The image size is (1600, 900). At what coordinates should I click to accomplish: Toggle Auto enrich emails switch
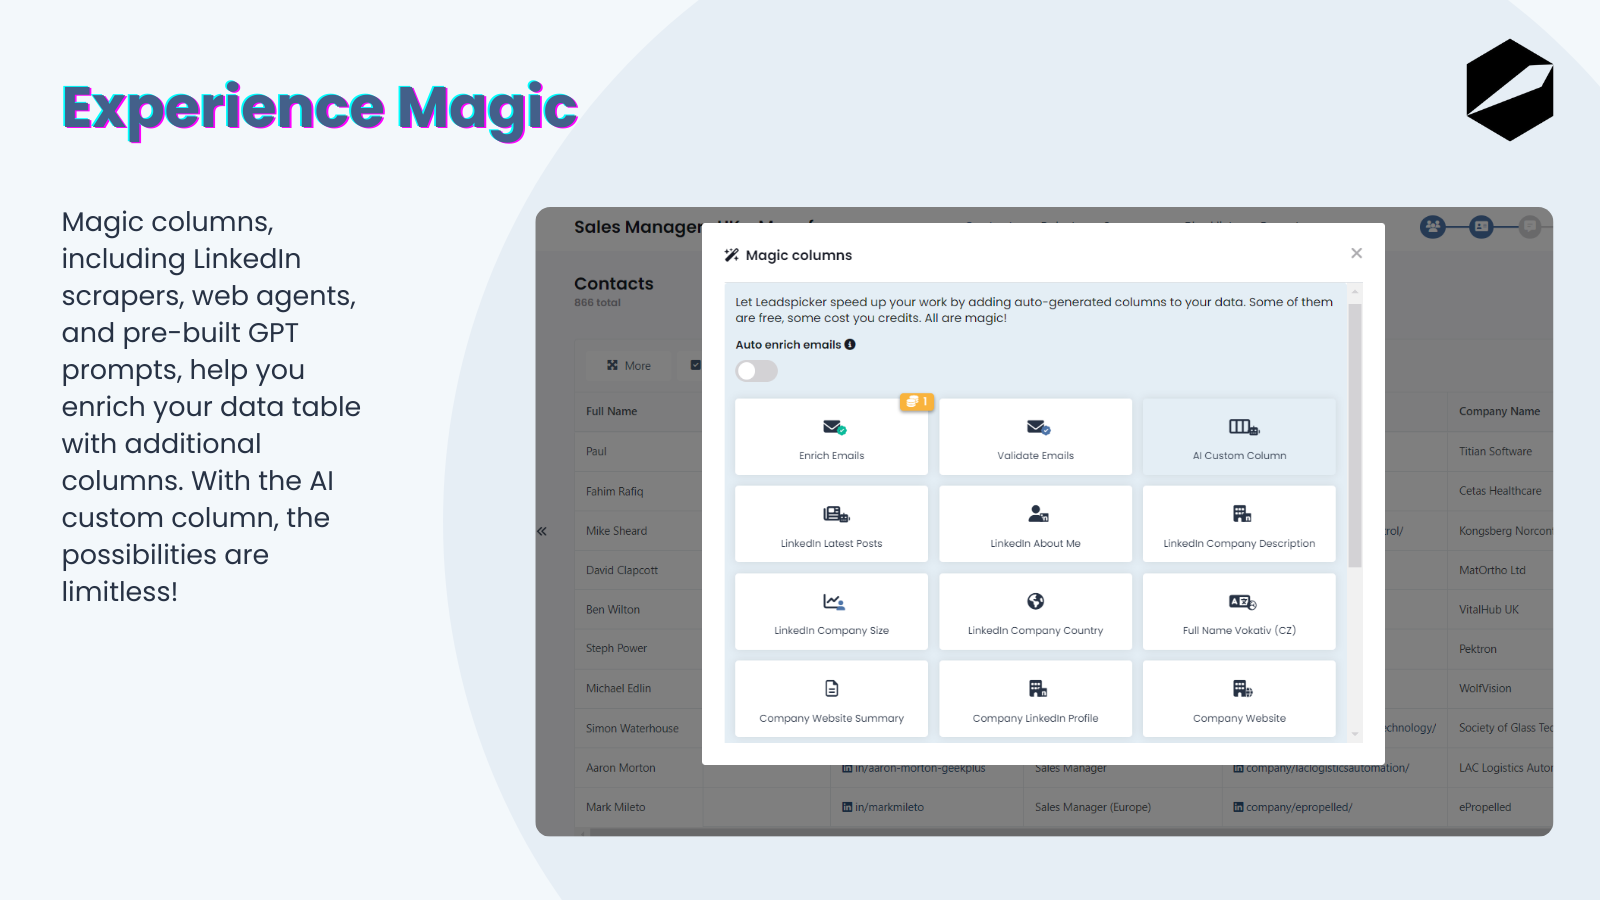tap(756, 371)
